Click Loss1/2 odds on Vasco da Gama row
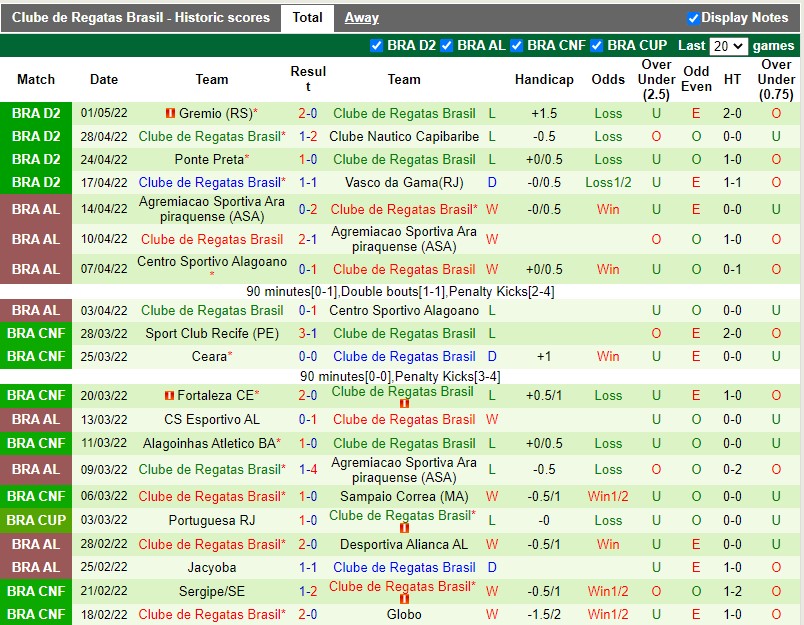 [608, 183]
